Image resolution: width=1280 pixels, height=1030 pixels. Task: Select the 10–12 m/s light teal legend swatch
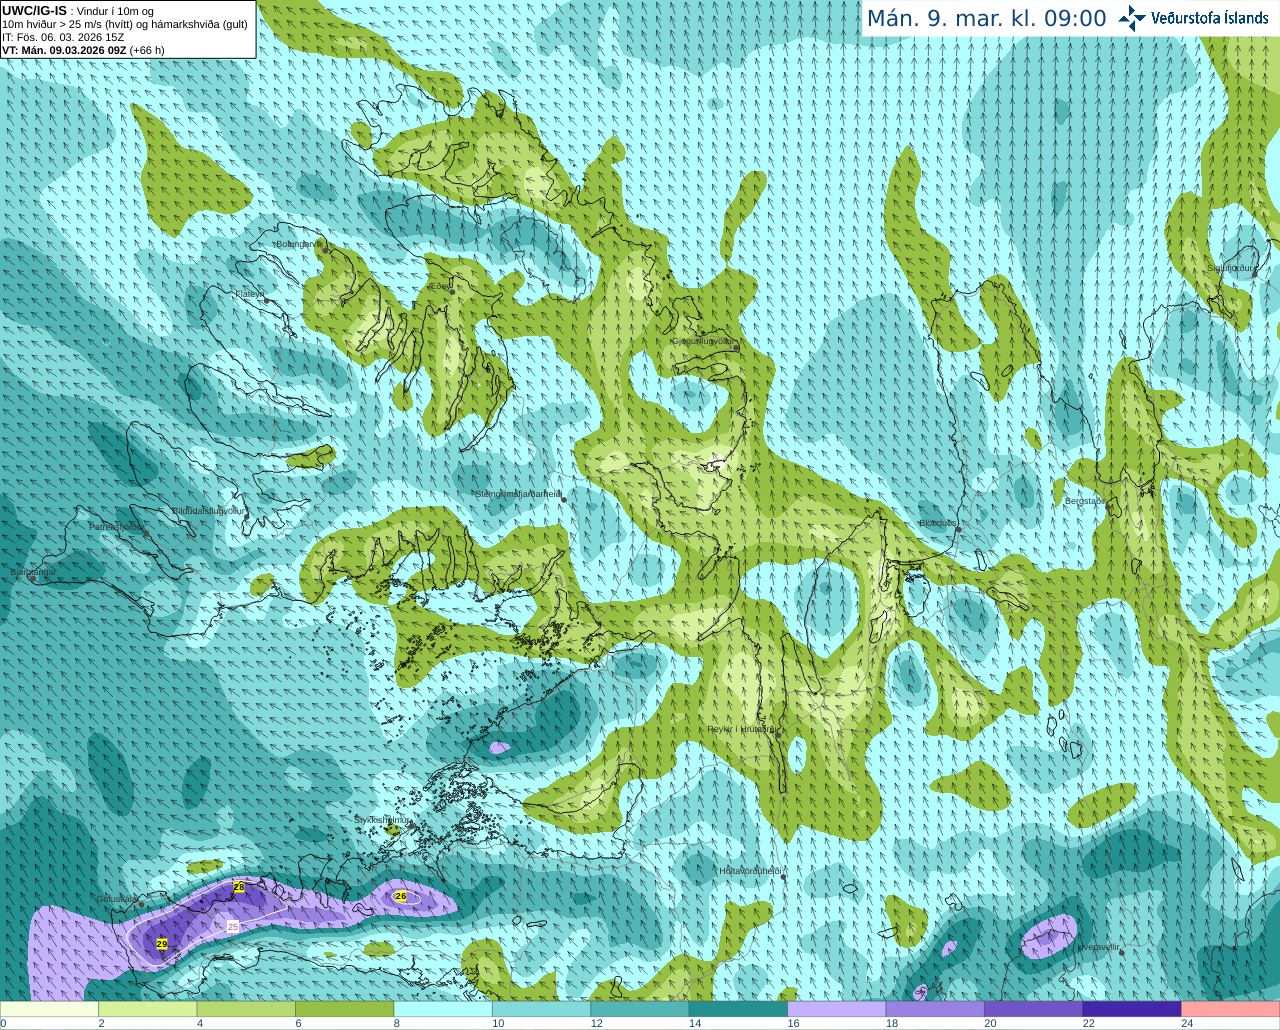[541, 1008]
